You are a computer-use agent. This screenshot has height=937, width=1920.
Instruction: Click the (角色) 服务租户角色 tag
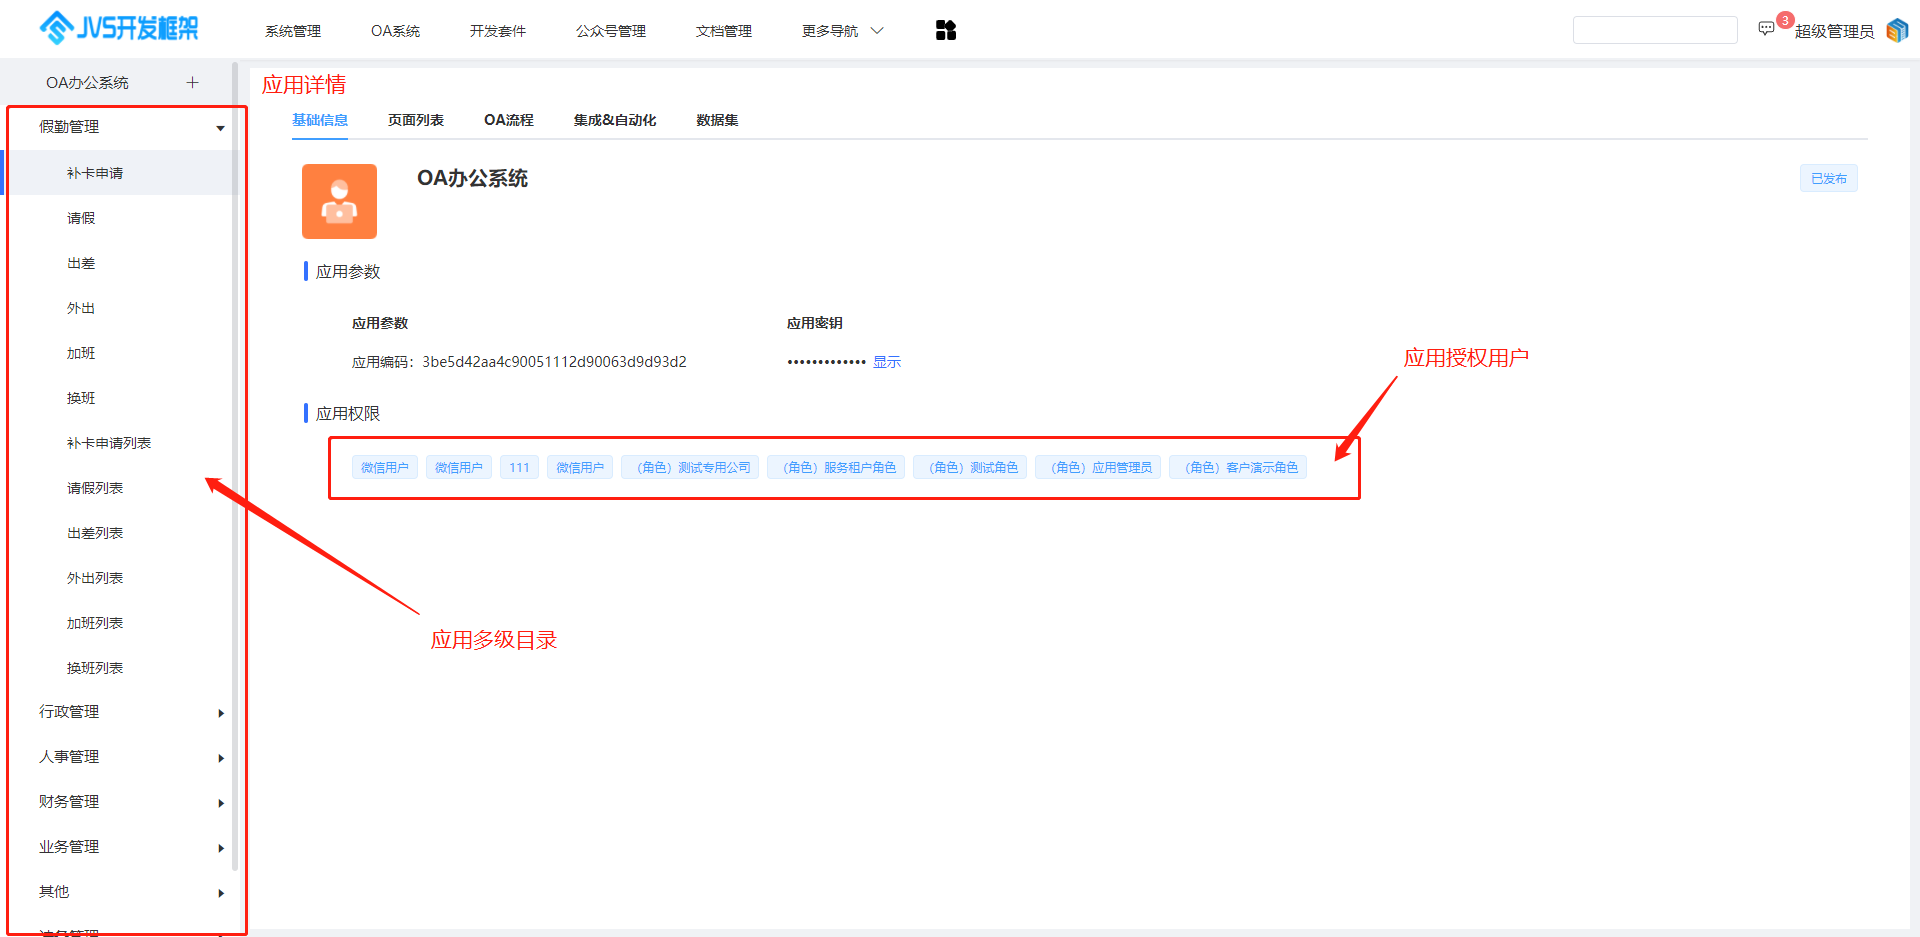pyautogui.click(x=836, y=467)
